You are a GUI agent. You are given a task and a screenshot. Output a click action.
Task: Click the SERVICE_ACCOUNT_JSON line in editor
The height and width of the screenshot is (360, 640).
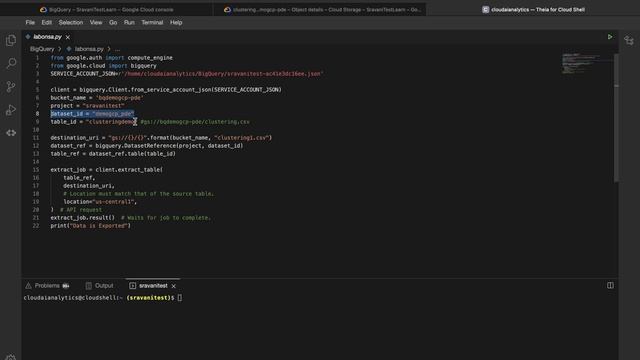[187, 74]
